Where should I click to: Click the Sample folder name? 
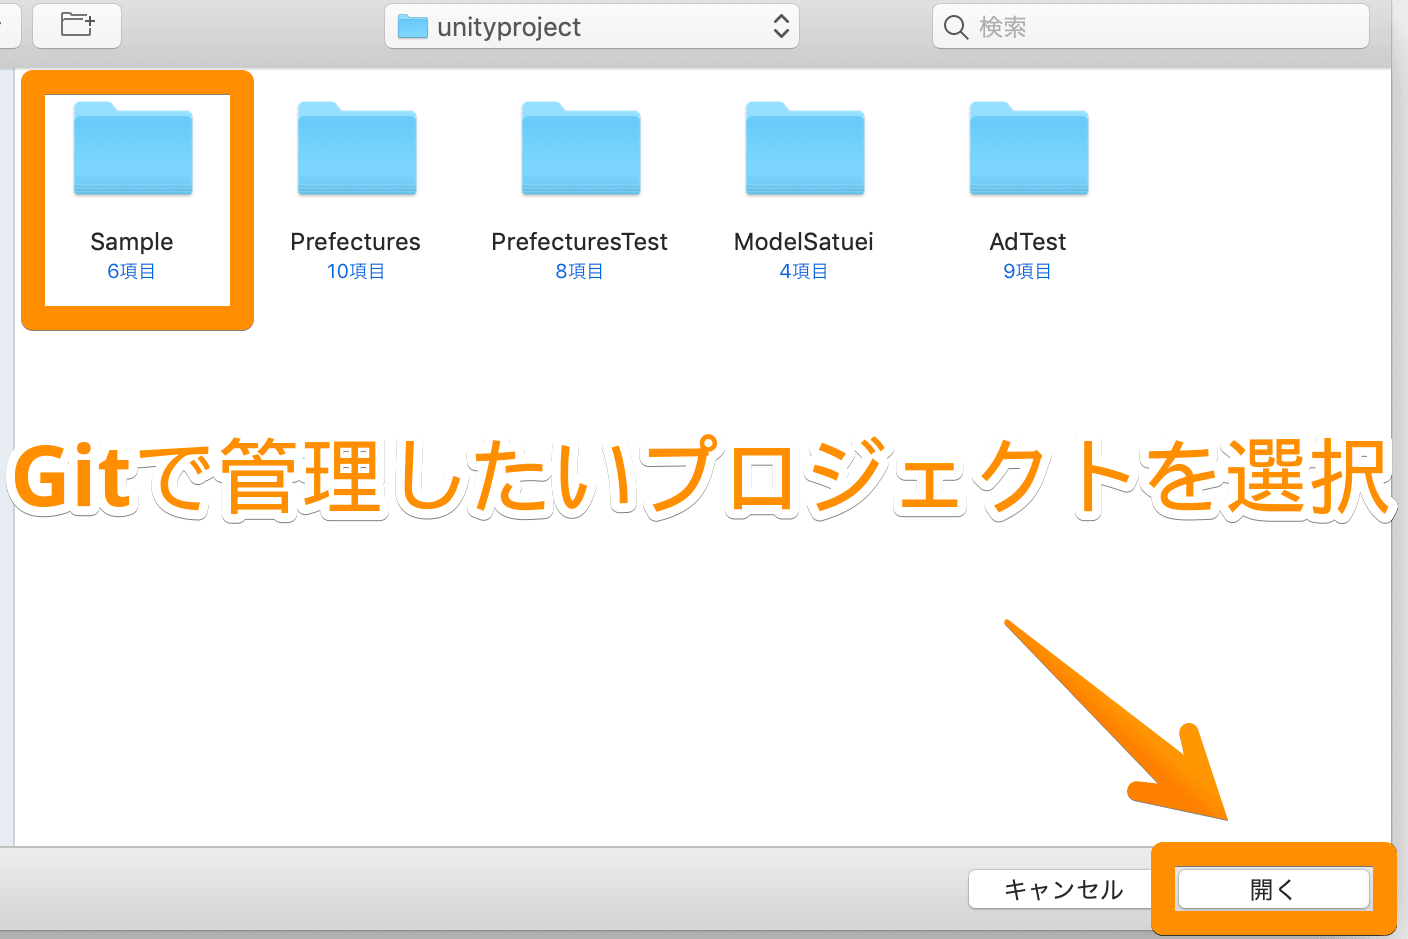tap(132, 242)
